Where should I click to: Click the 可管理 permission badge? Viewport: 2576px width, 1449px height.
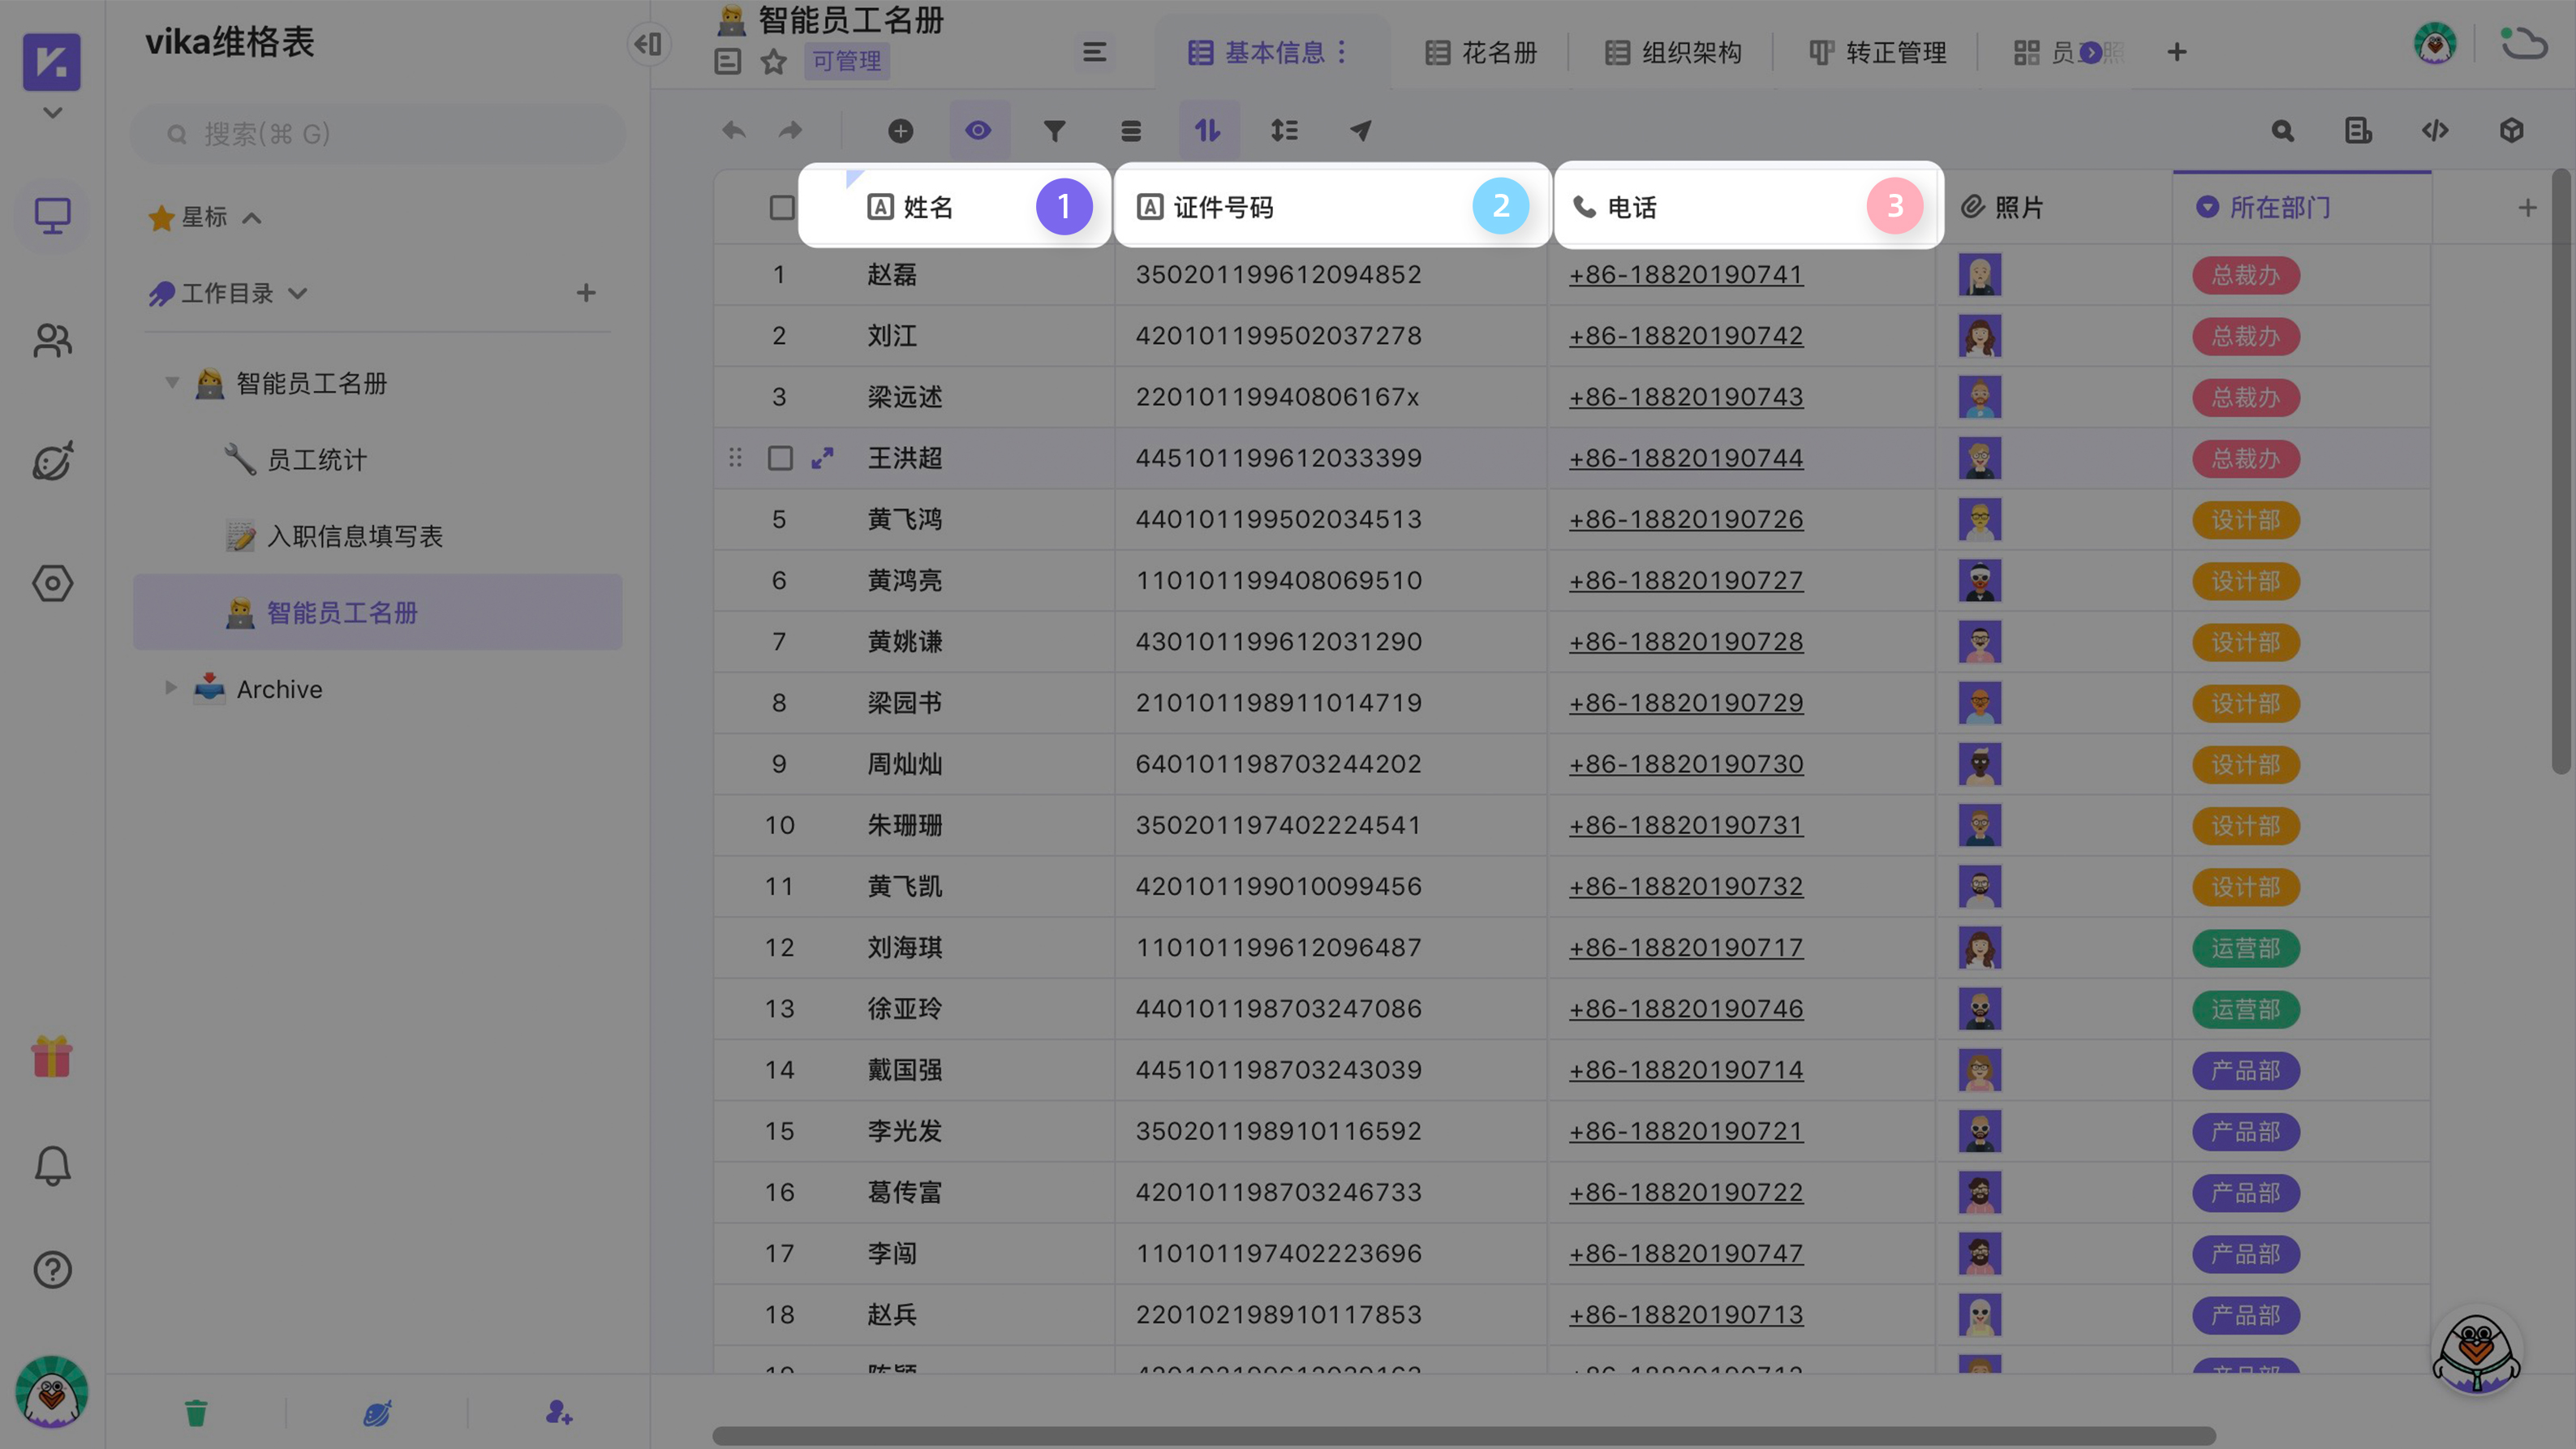point(846,62)
